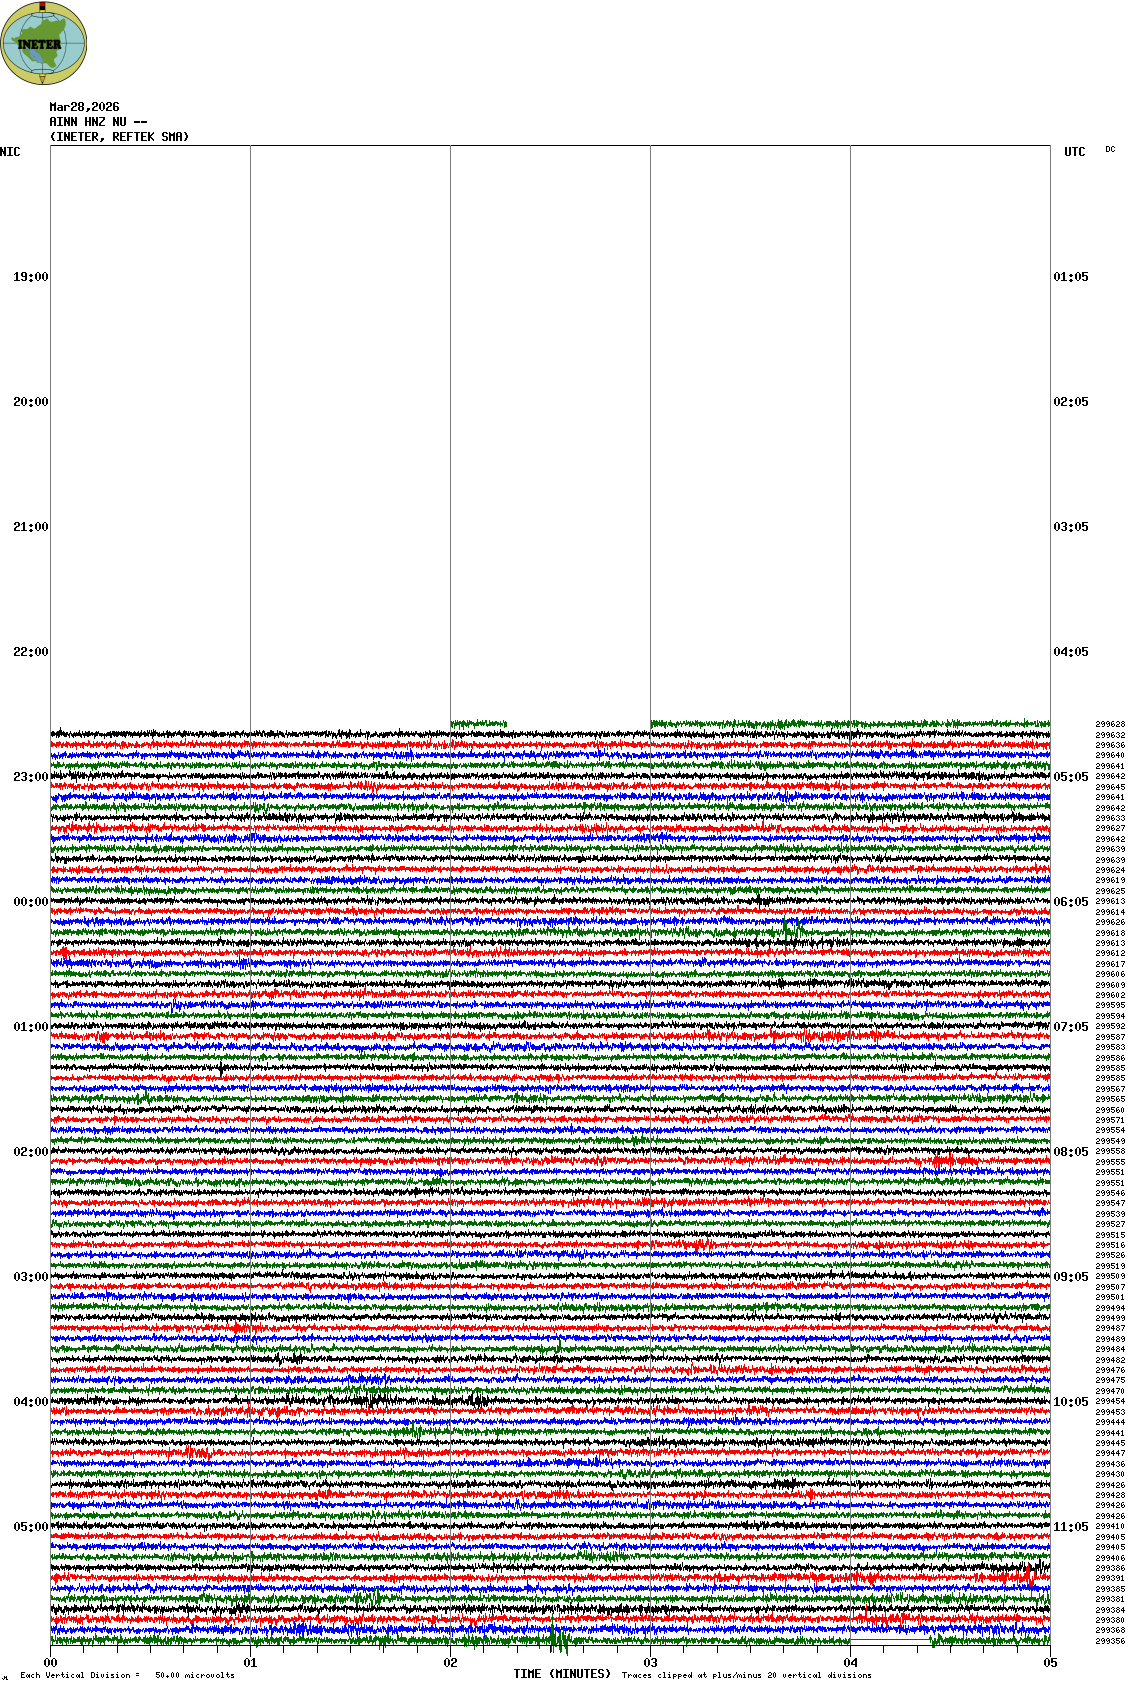Click the UTC time header
The height and width of the screenshot is (1689, 1130).
(x=1074, y=152)
